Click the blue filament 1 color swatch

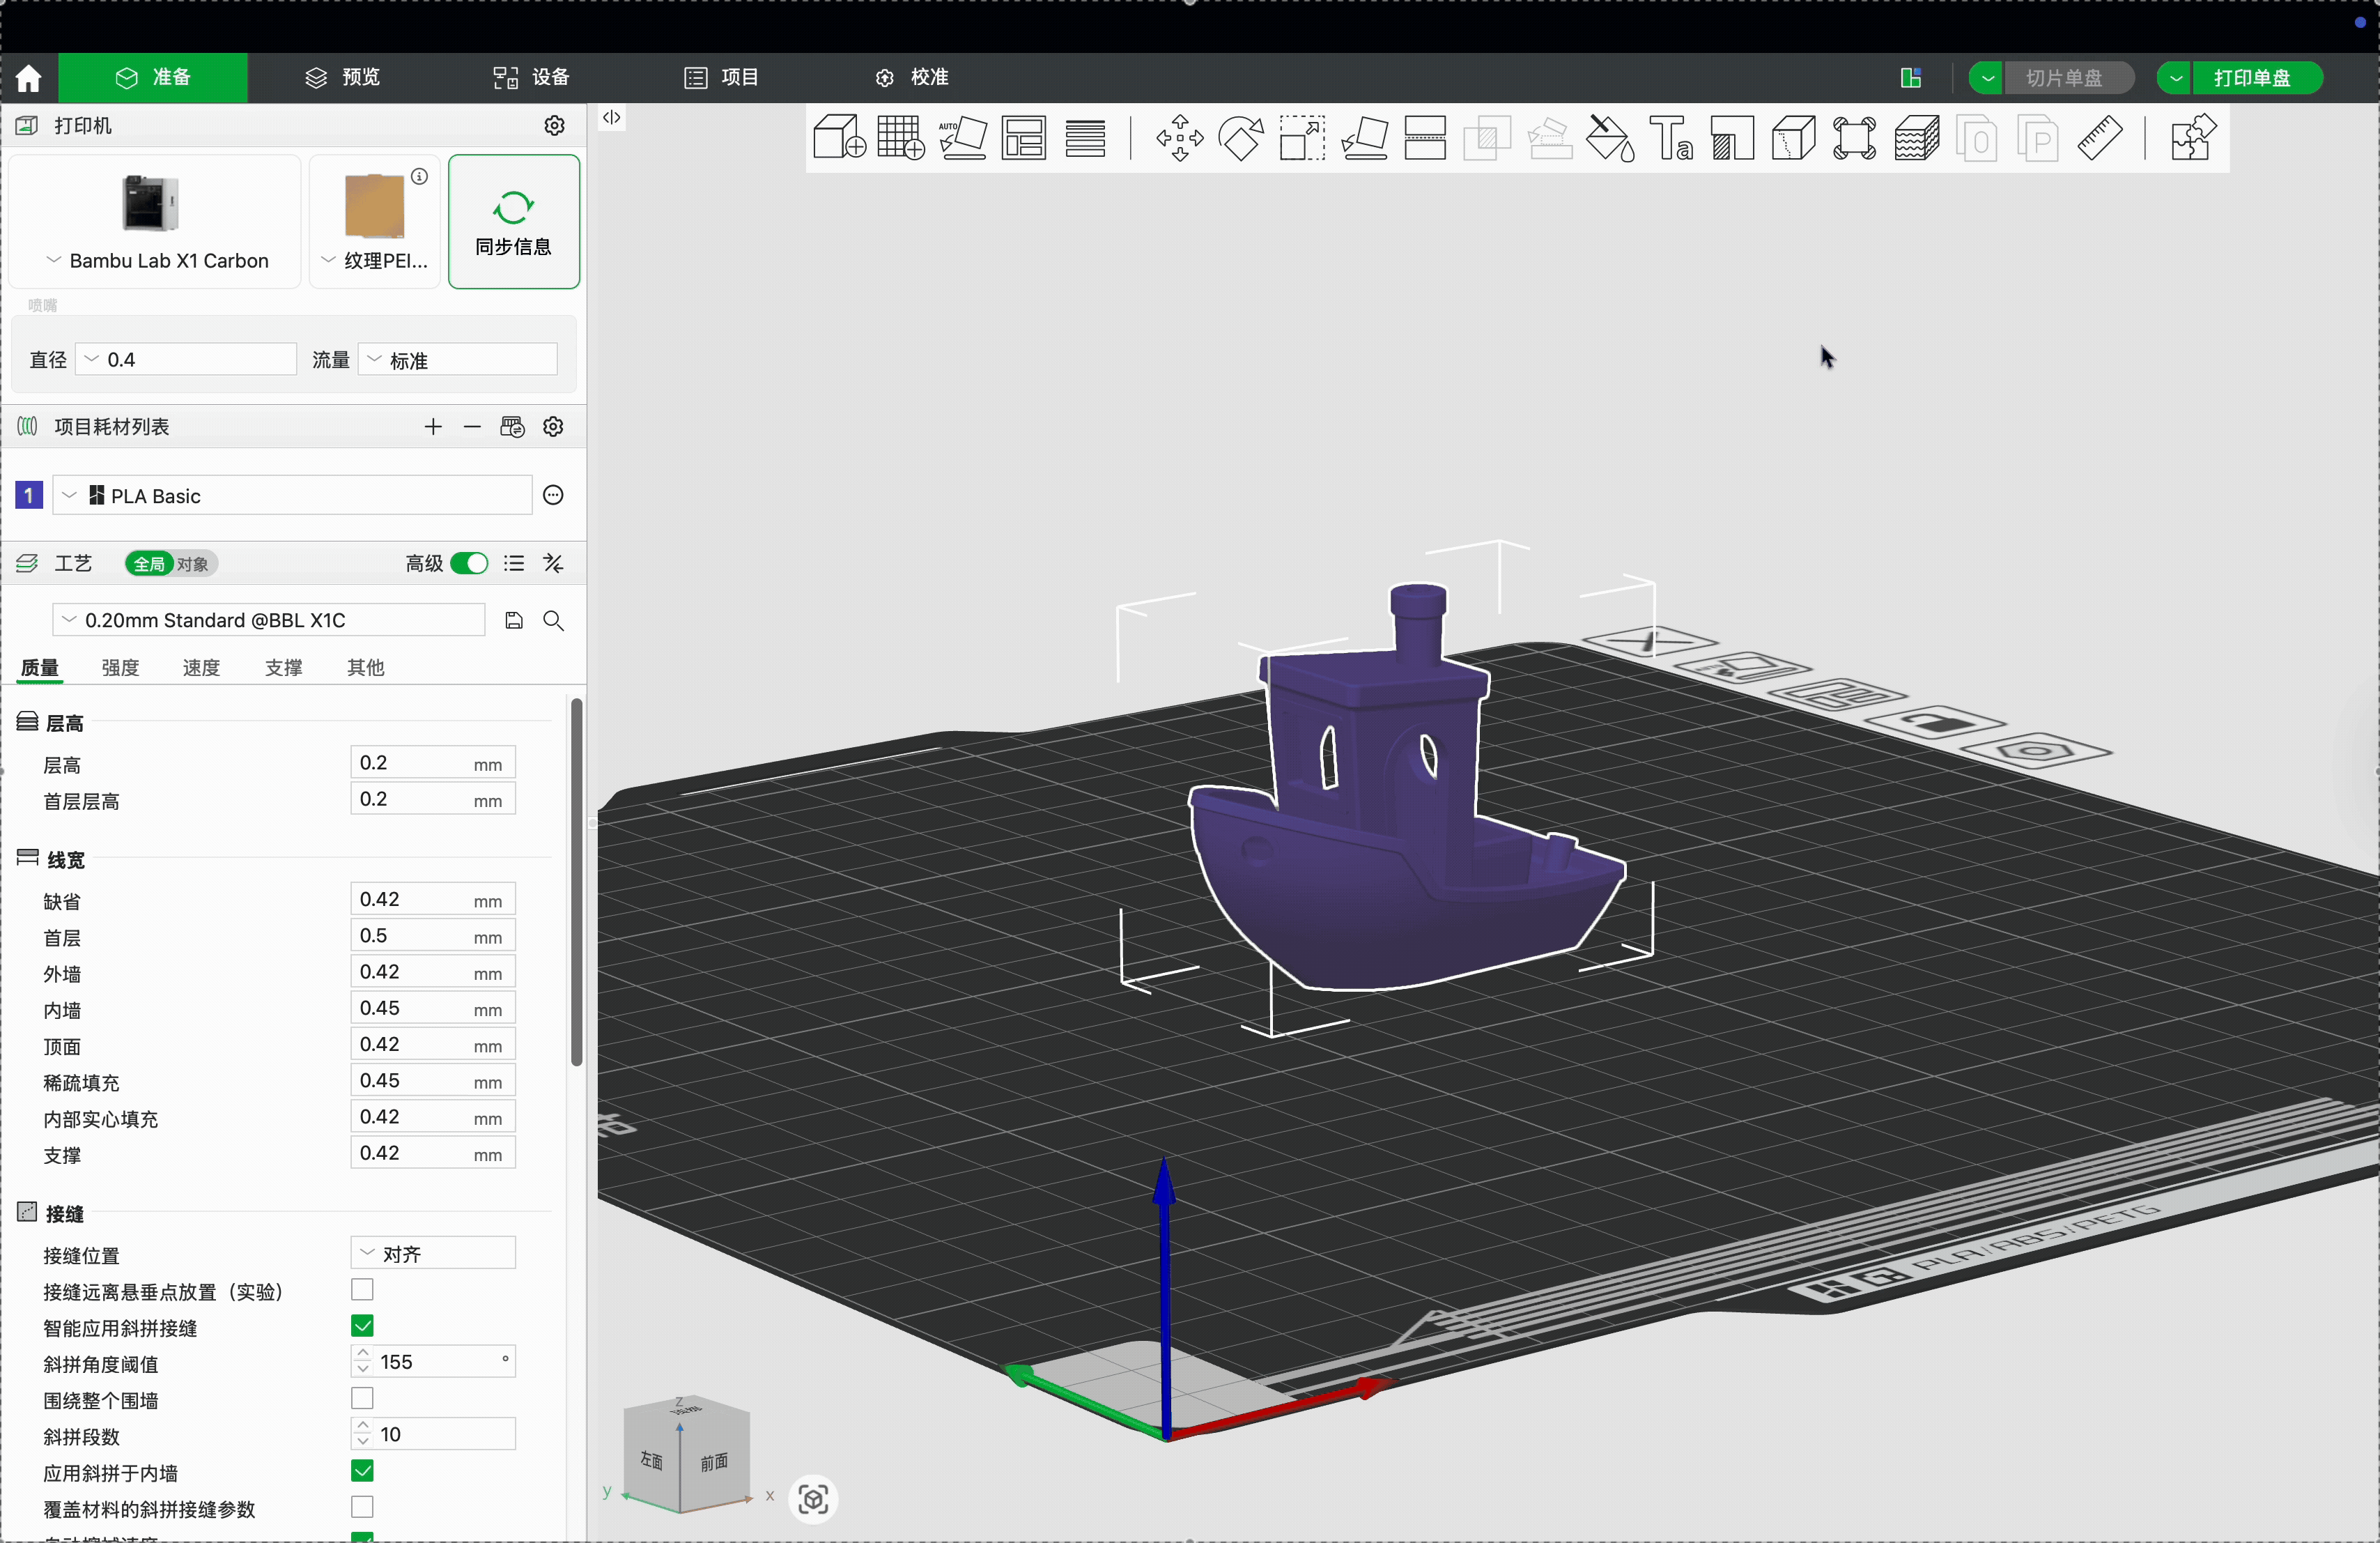(x=29, y=496)
